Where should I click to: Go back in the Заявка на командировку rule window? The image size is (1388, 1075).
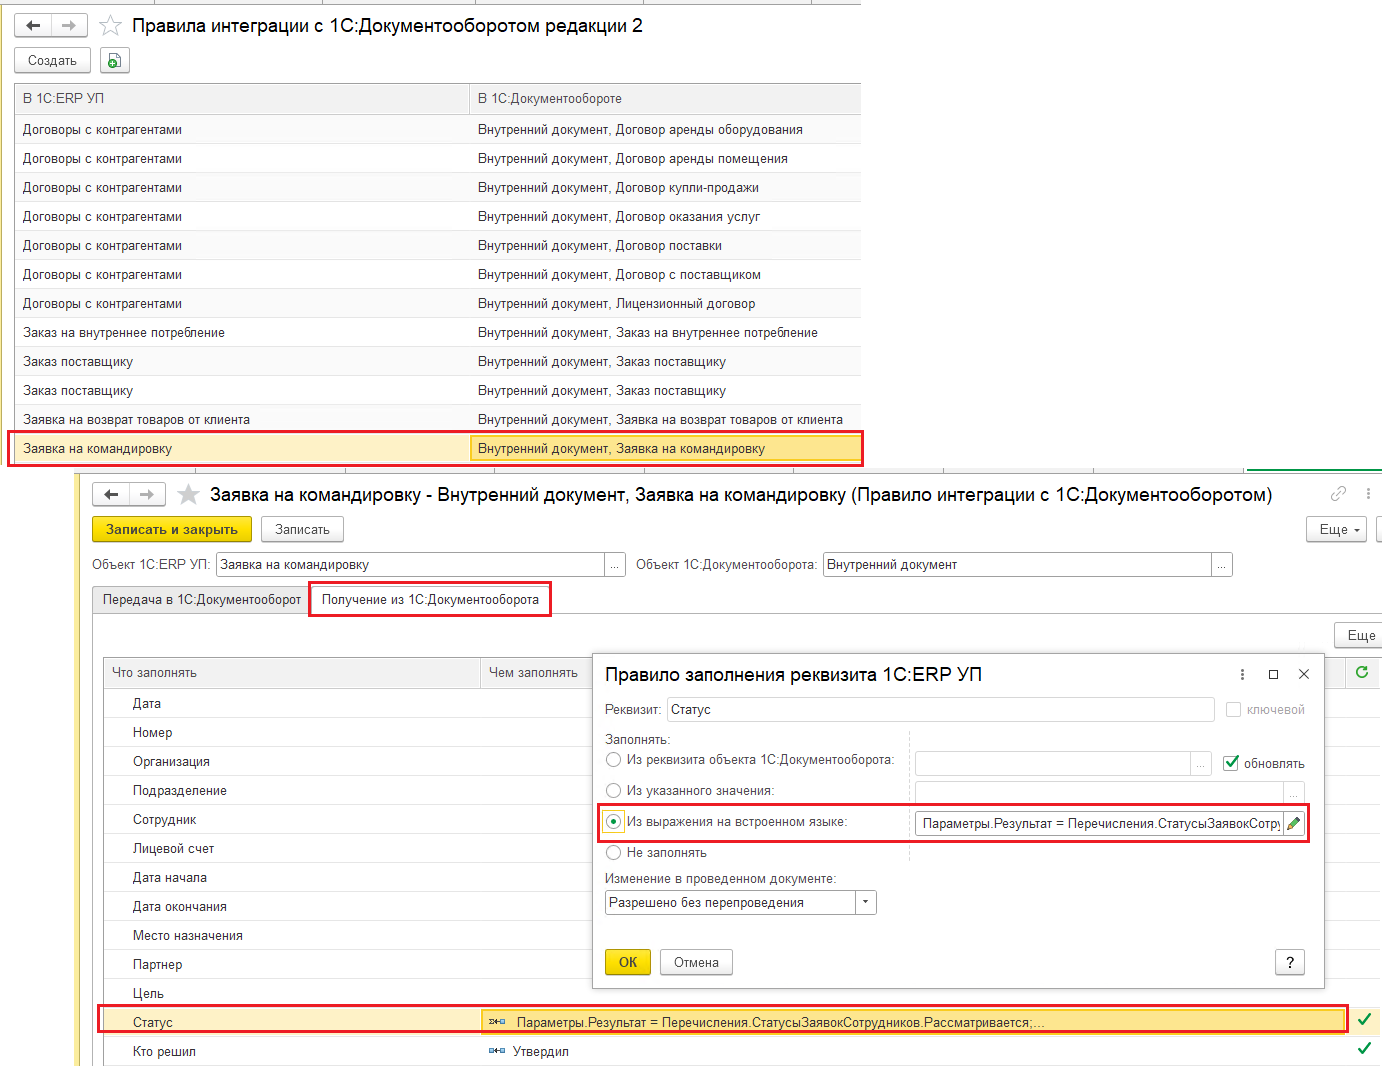point(111,494)
